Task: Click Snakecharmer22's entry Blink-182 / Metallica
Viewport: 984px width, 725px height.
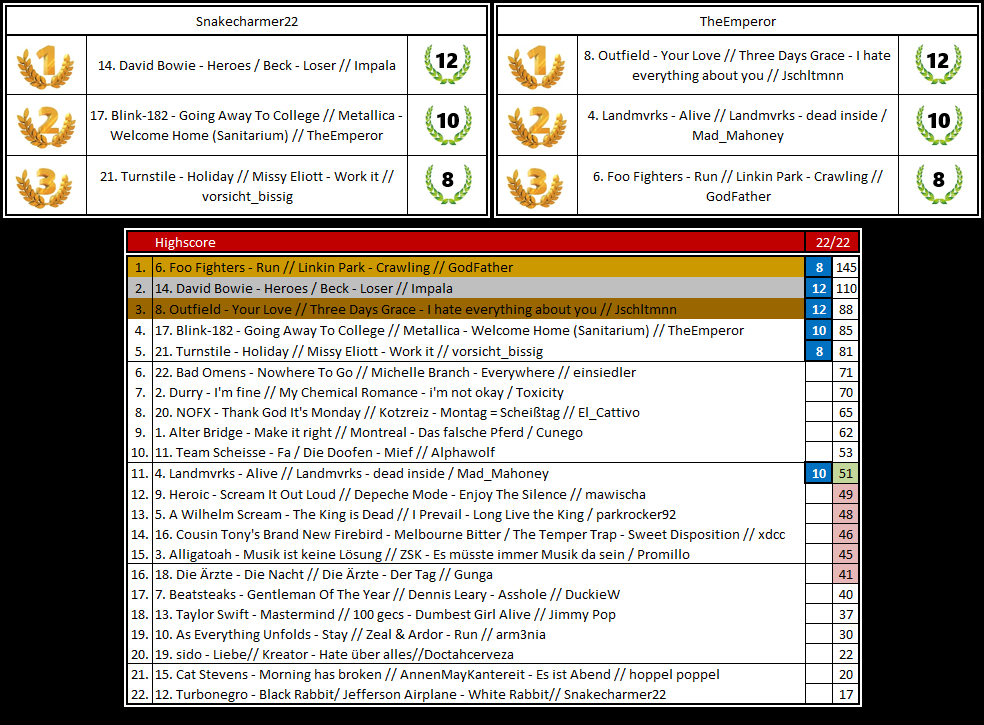Action: [x=247, y=126]
